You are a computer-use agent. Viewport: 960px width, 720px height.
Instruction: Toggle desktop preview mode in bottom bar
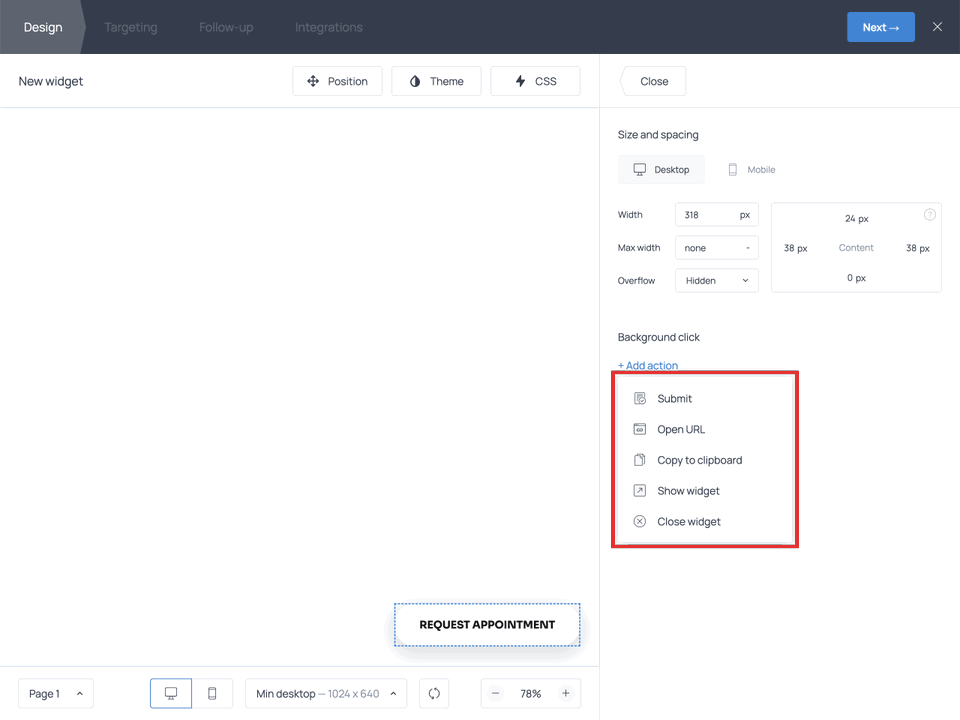[171, 694]
